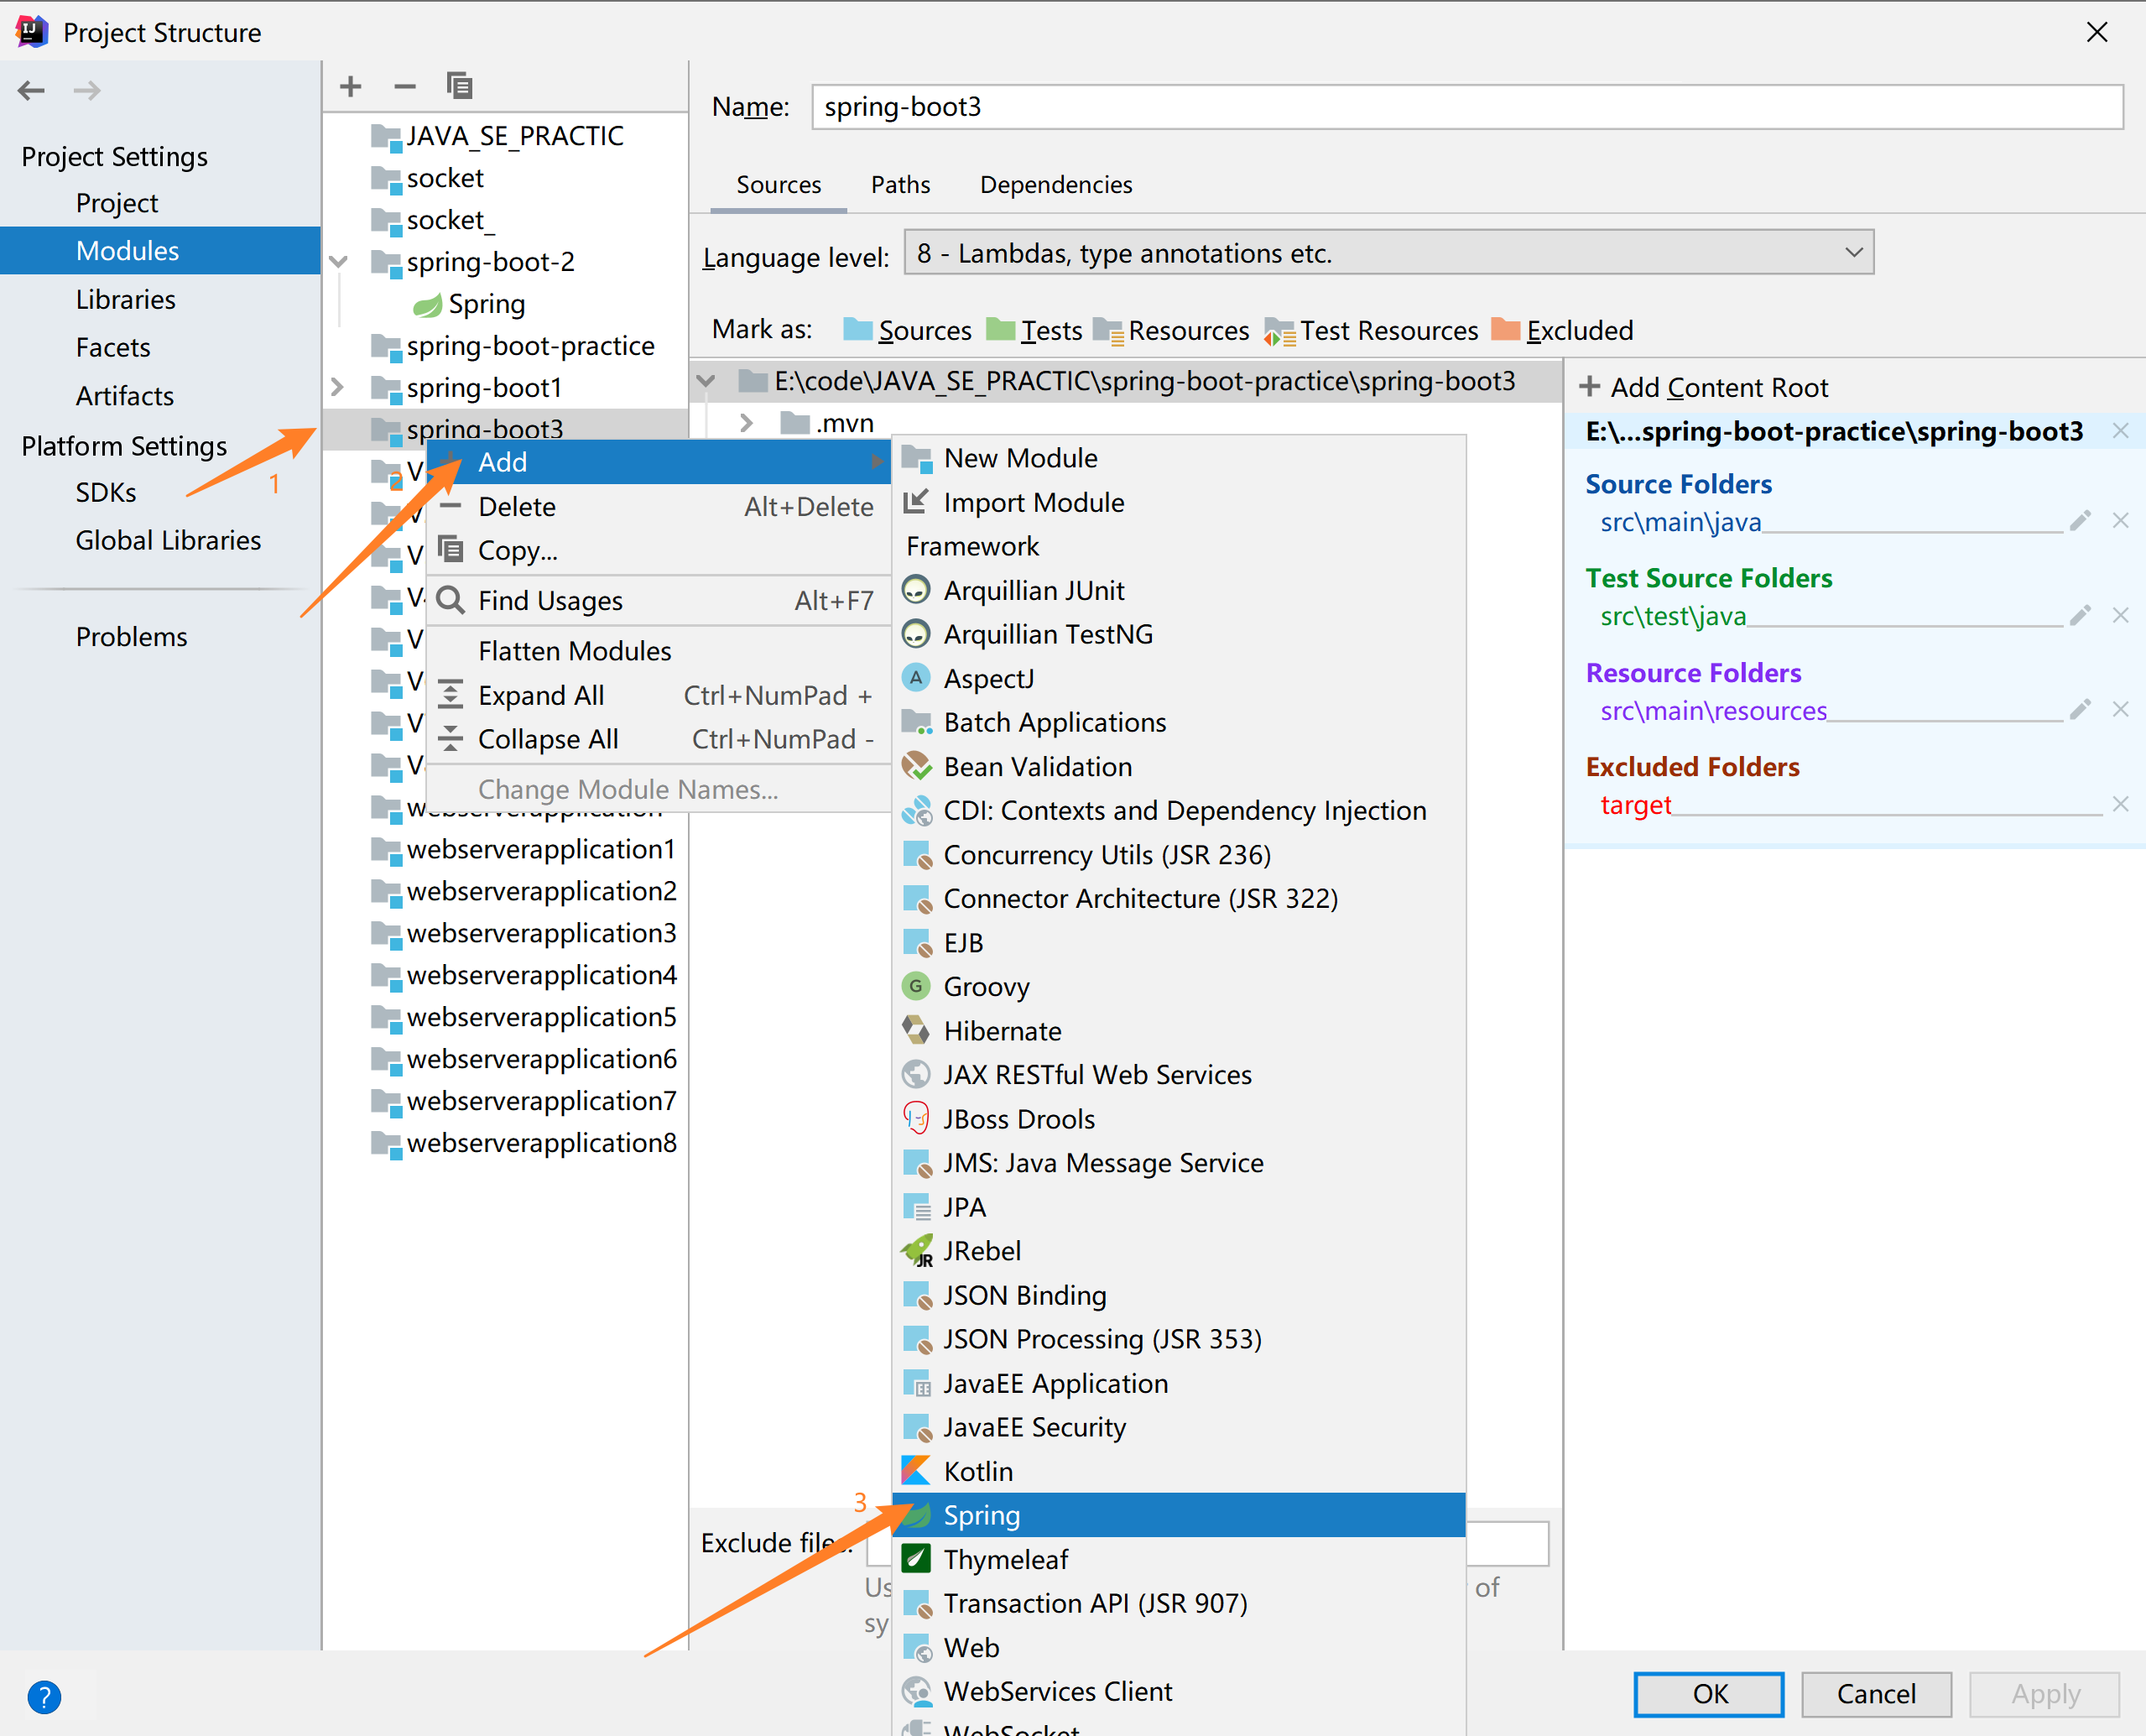Click the copy module toolbar icon

(x=459, y=86)
